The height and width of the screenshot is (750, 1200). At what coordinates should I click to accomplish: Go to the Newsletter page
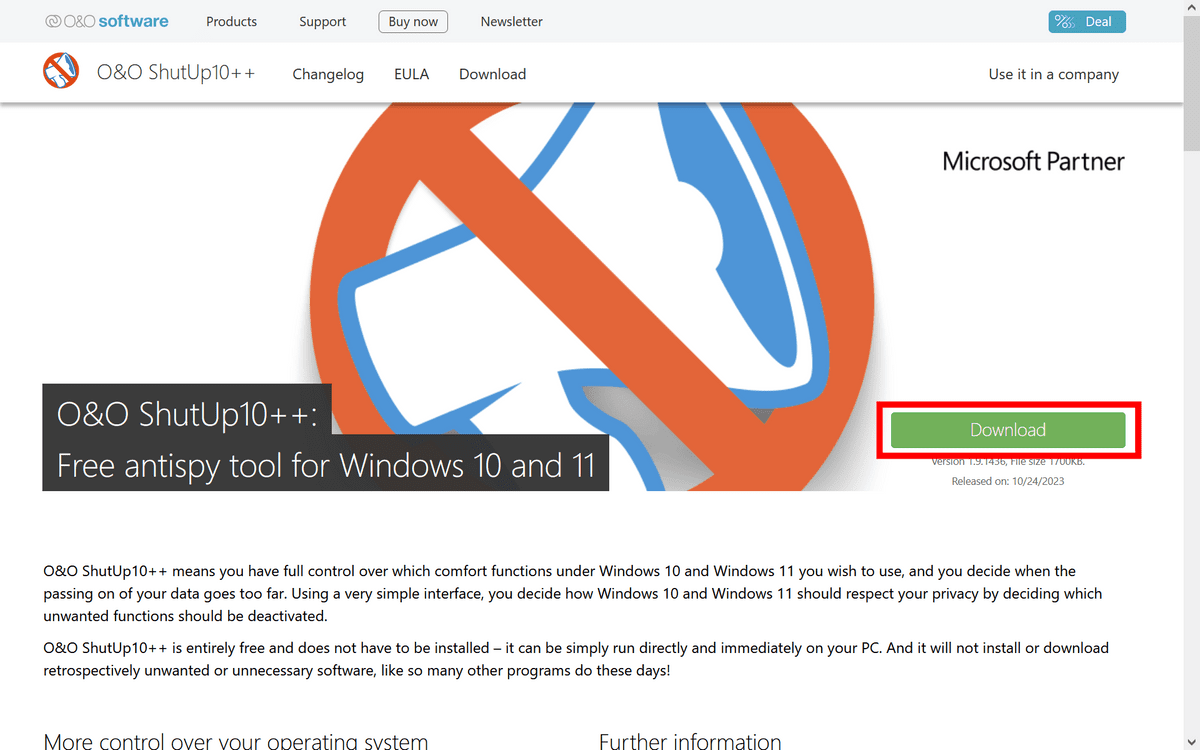511,21
